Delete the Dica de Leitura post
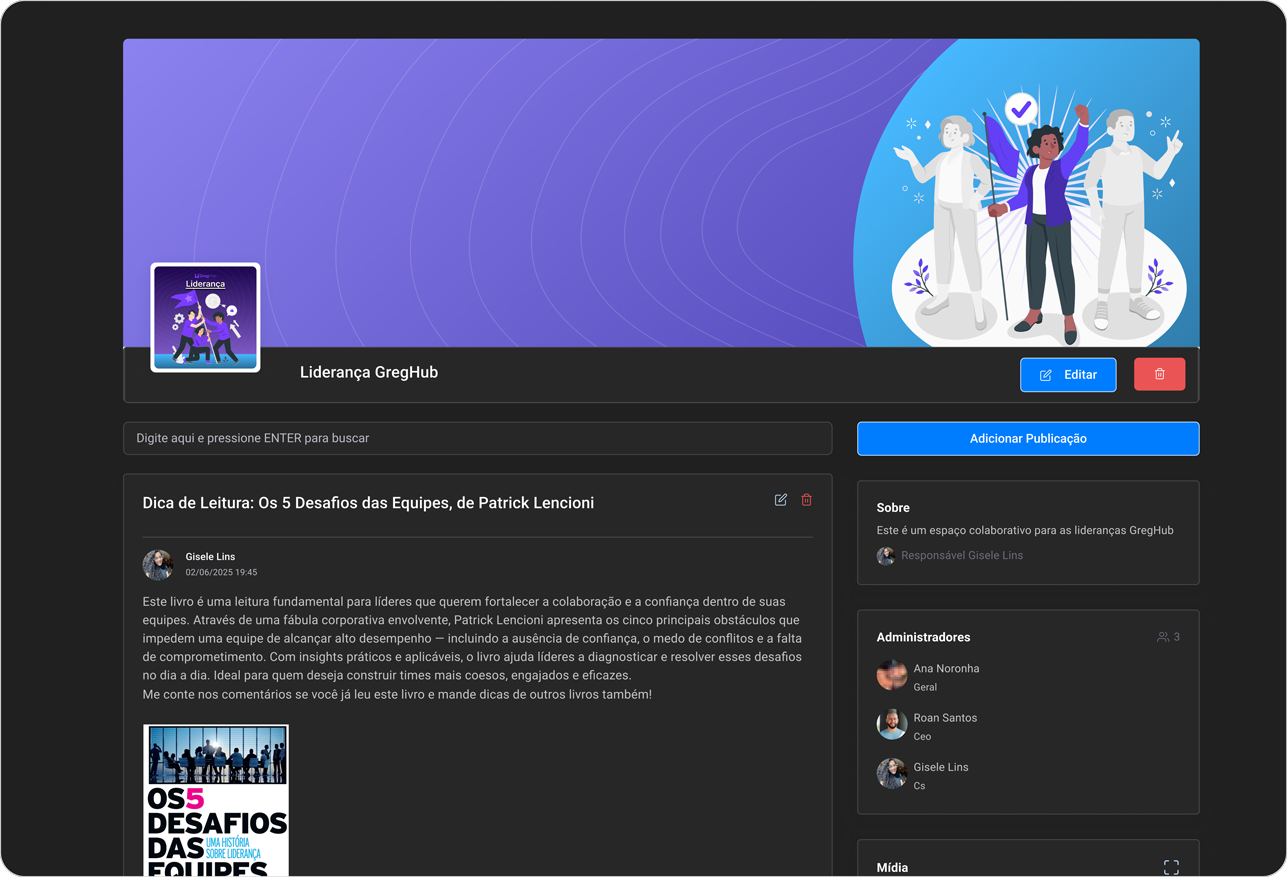The height and width of the screenshot is (877, 1287). [806, 500]
